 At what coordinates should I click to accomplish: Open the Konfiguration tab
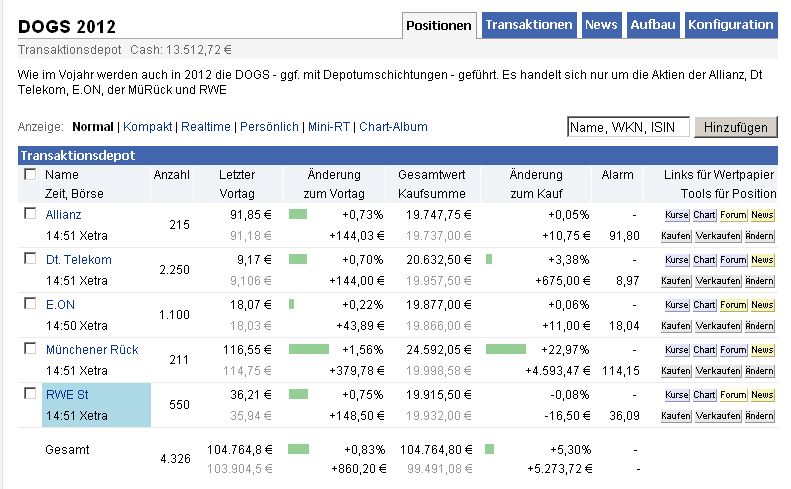pyautogui.click(x=731, y=25)
